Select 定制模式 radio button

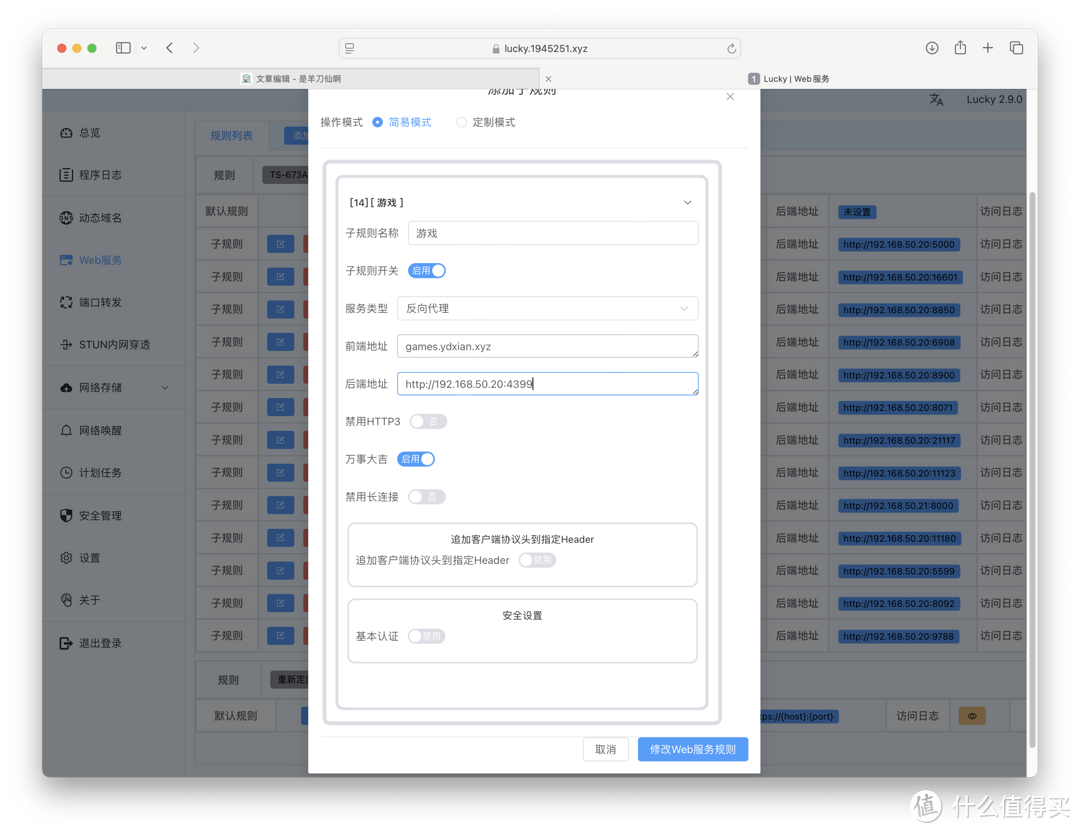[461, 122]
